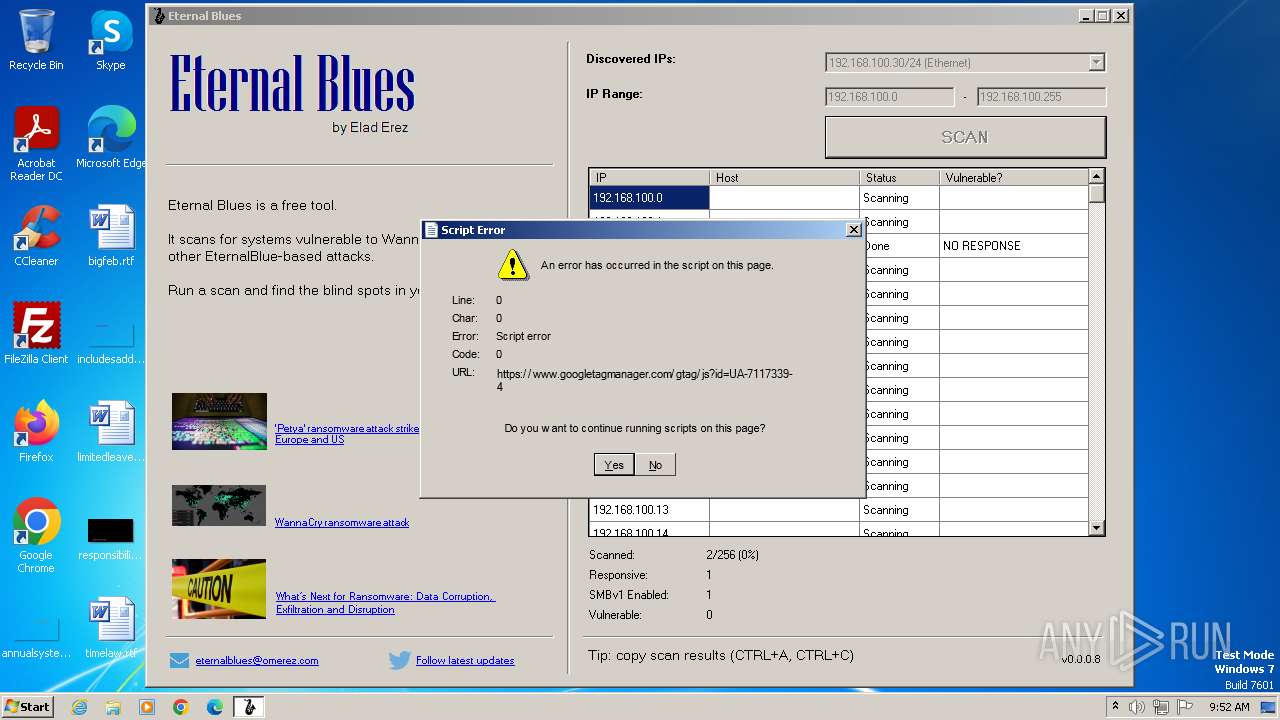Open Edge from the taskbar
This screenshot has width=1280, height=720.
(215, 707)
